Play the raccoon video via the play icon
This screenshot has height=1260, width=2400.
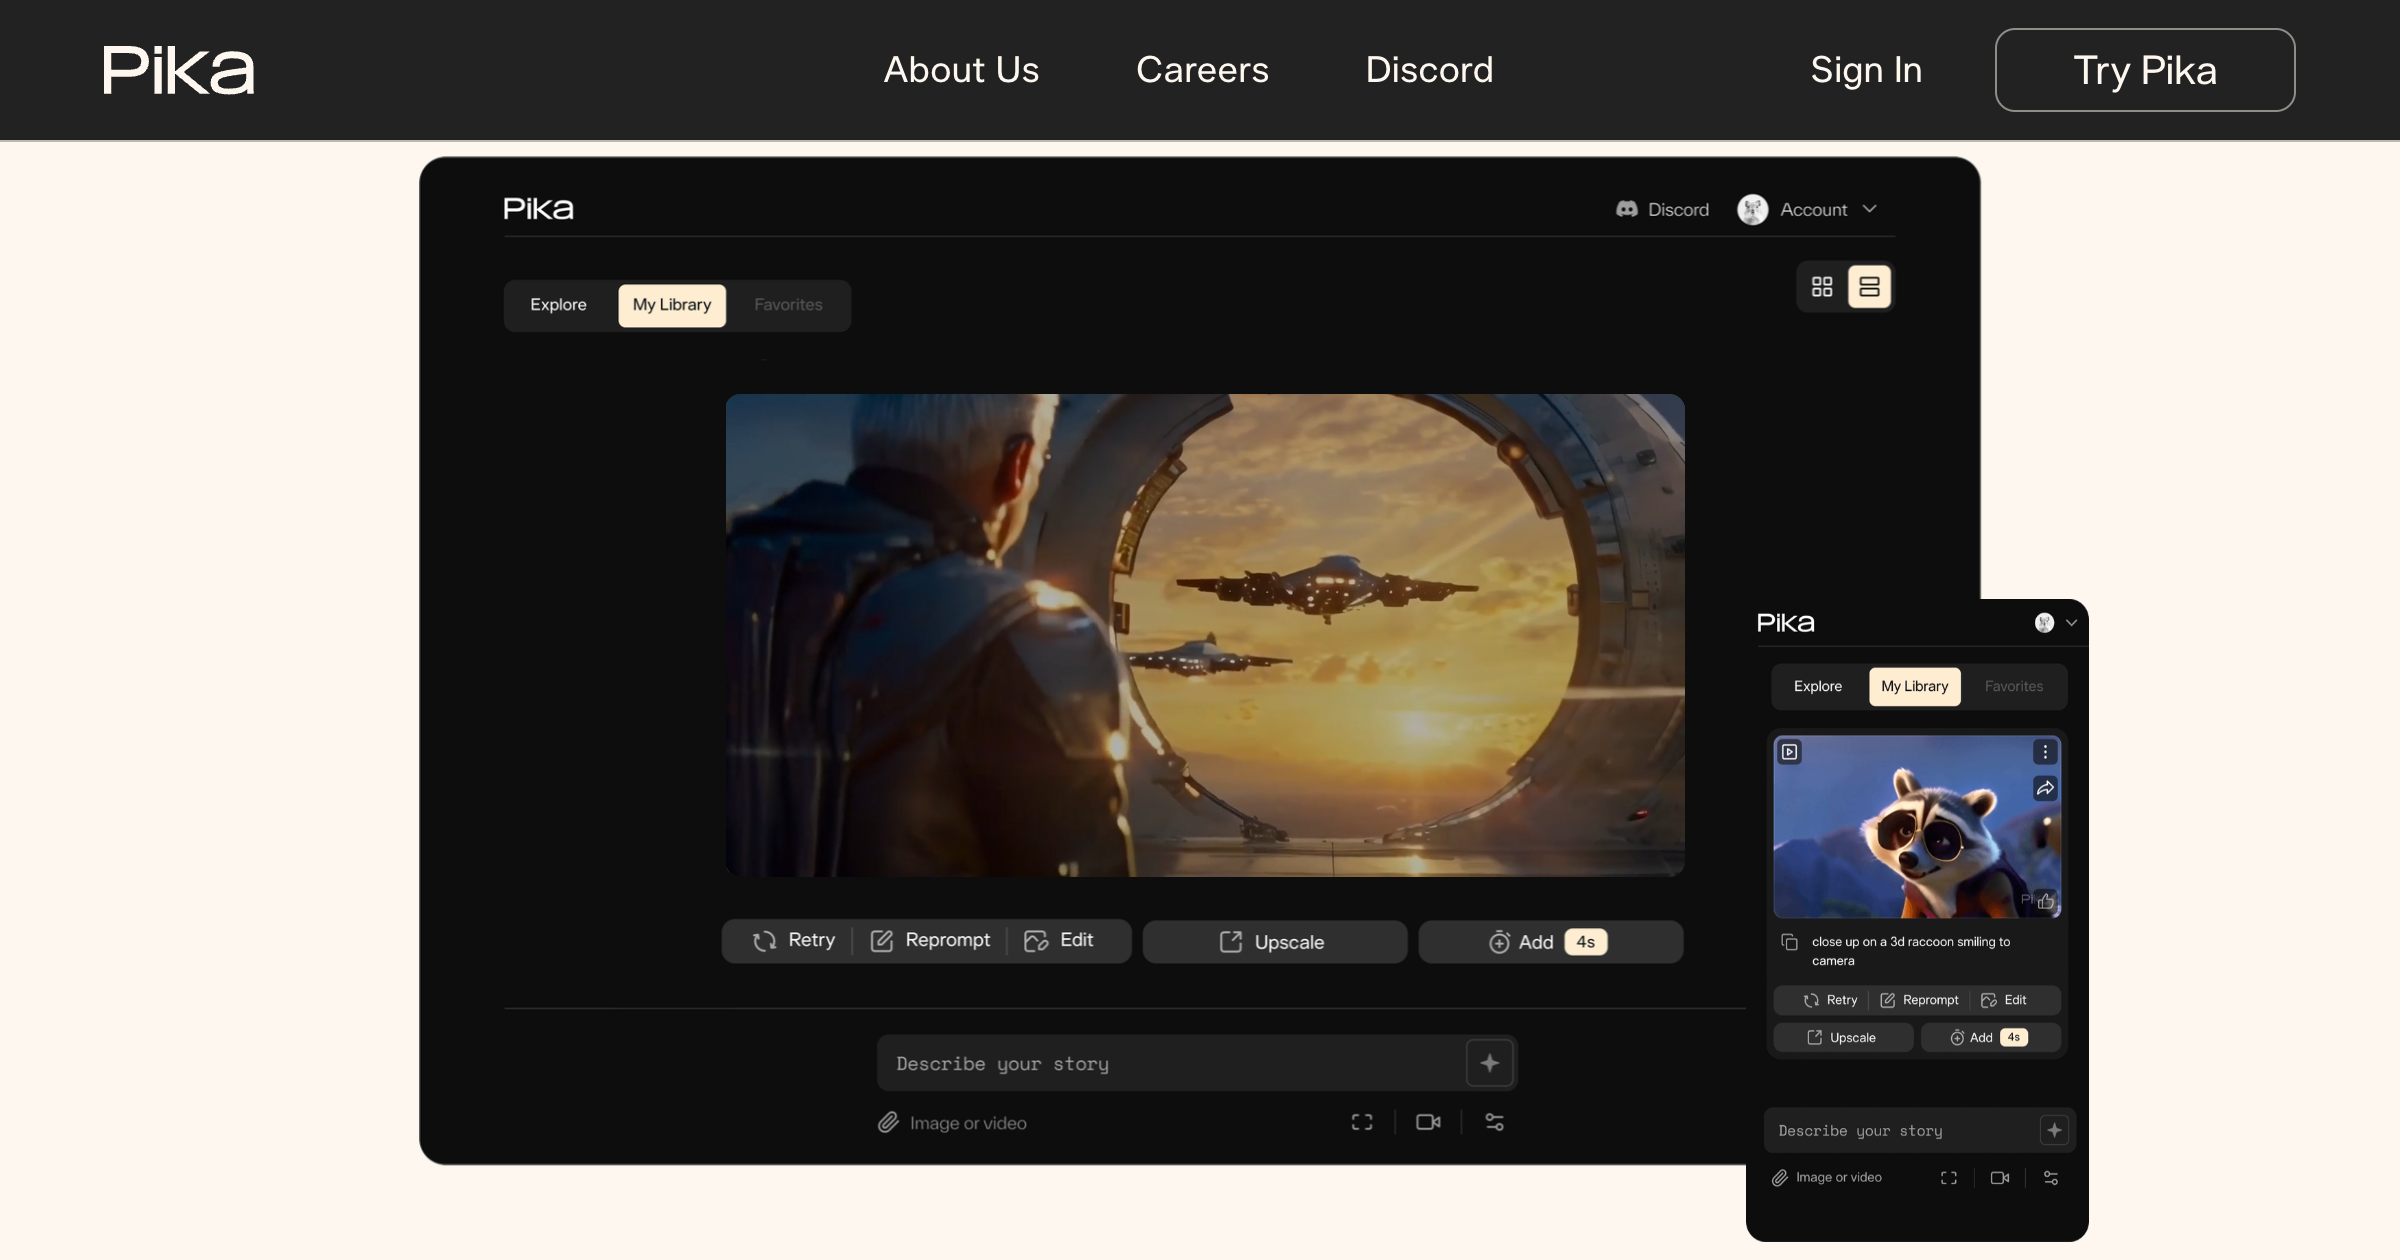point(1789,751)
